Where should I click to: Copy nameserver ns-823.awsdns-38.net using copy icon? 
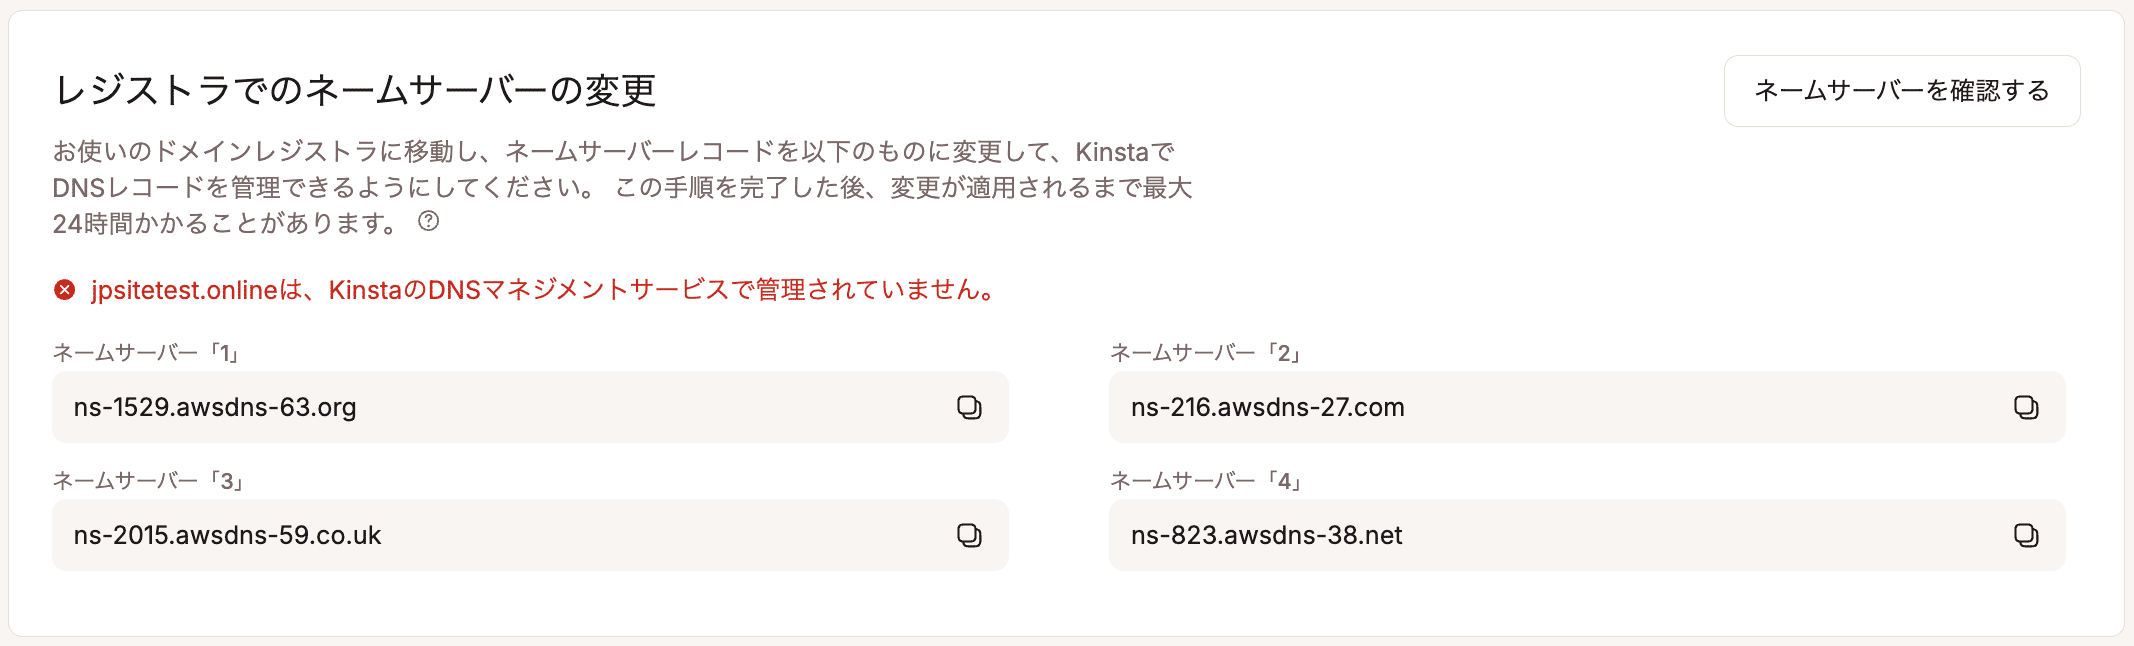[x=2025, y=535]
